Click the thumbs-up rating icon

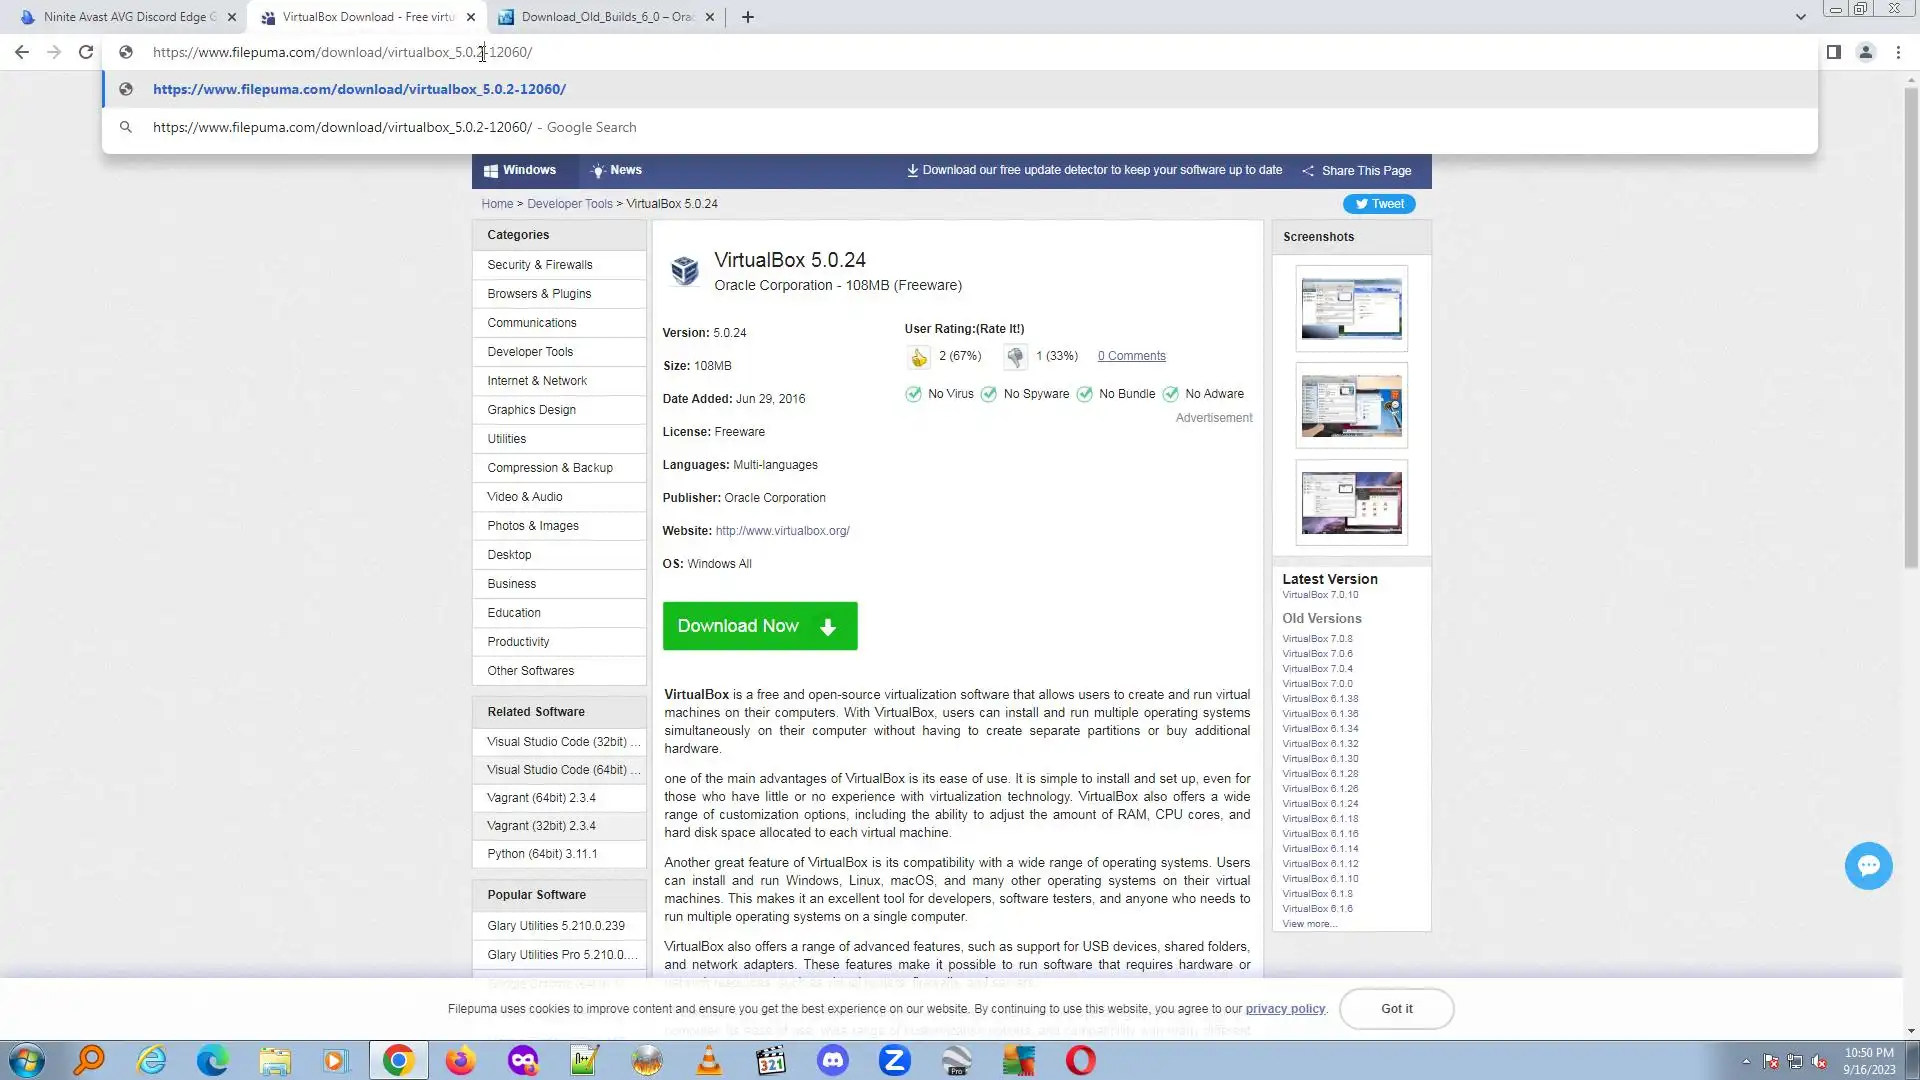tap(918, 357)
